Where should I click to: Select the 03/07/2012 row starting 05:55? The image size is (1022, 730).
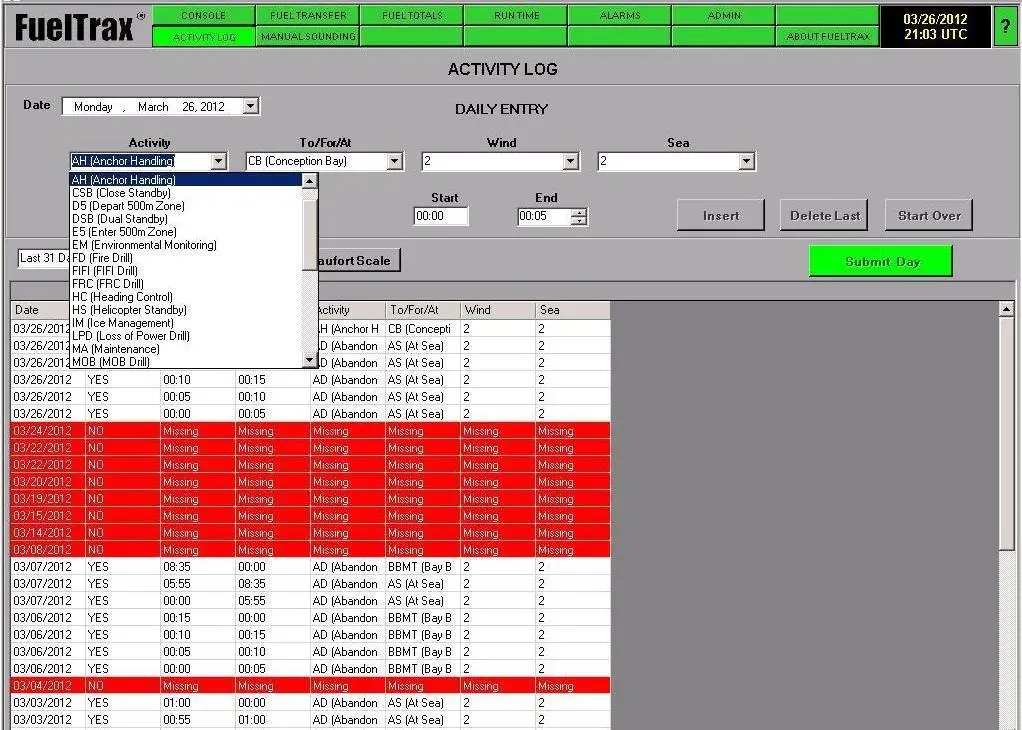pos(310,583)
